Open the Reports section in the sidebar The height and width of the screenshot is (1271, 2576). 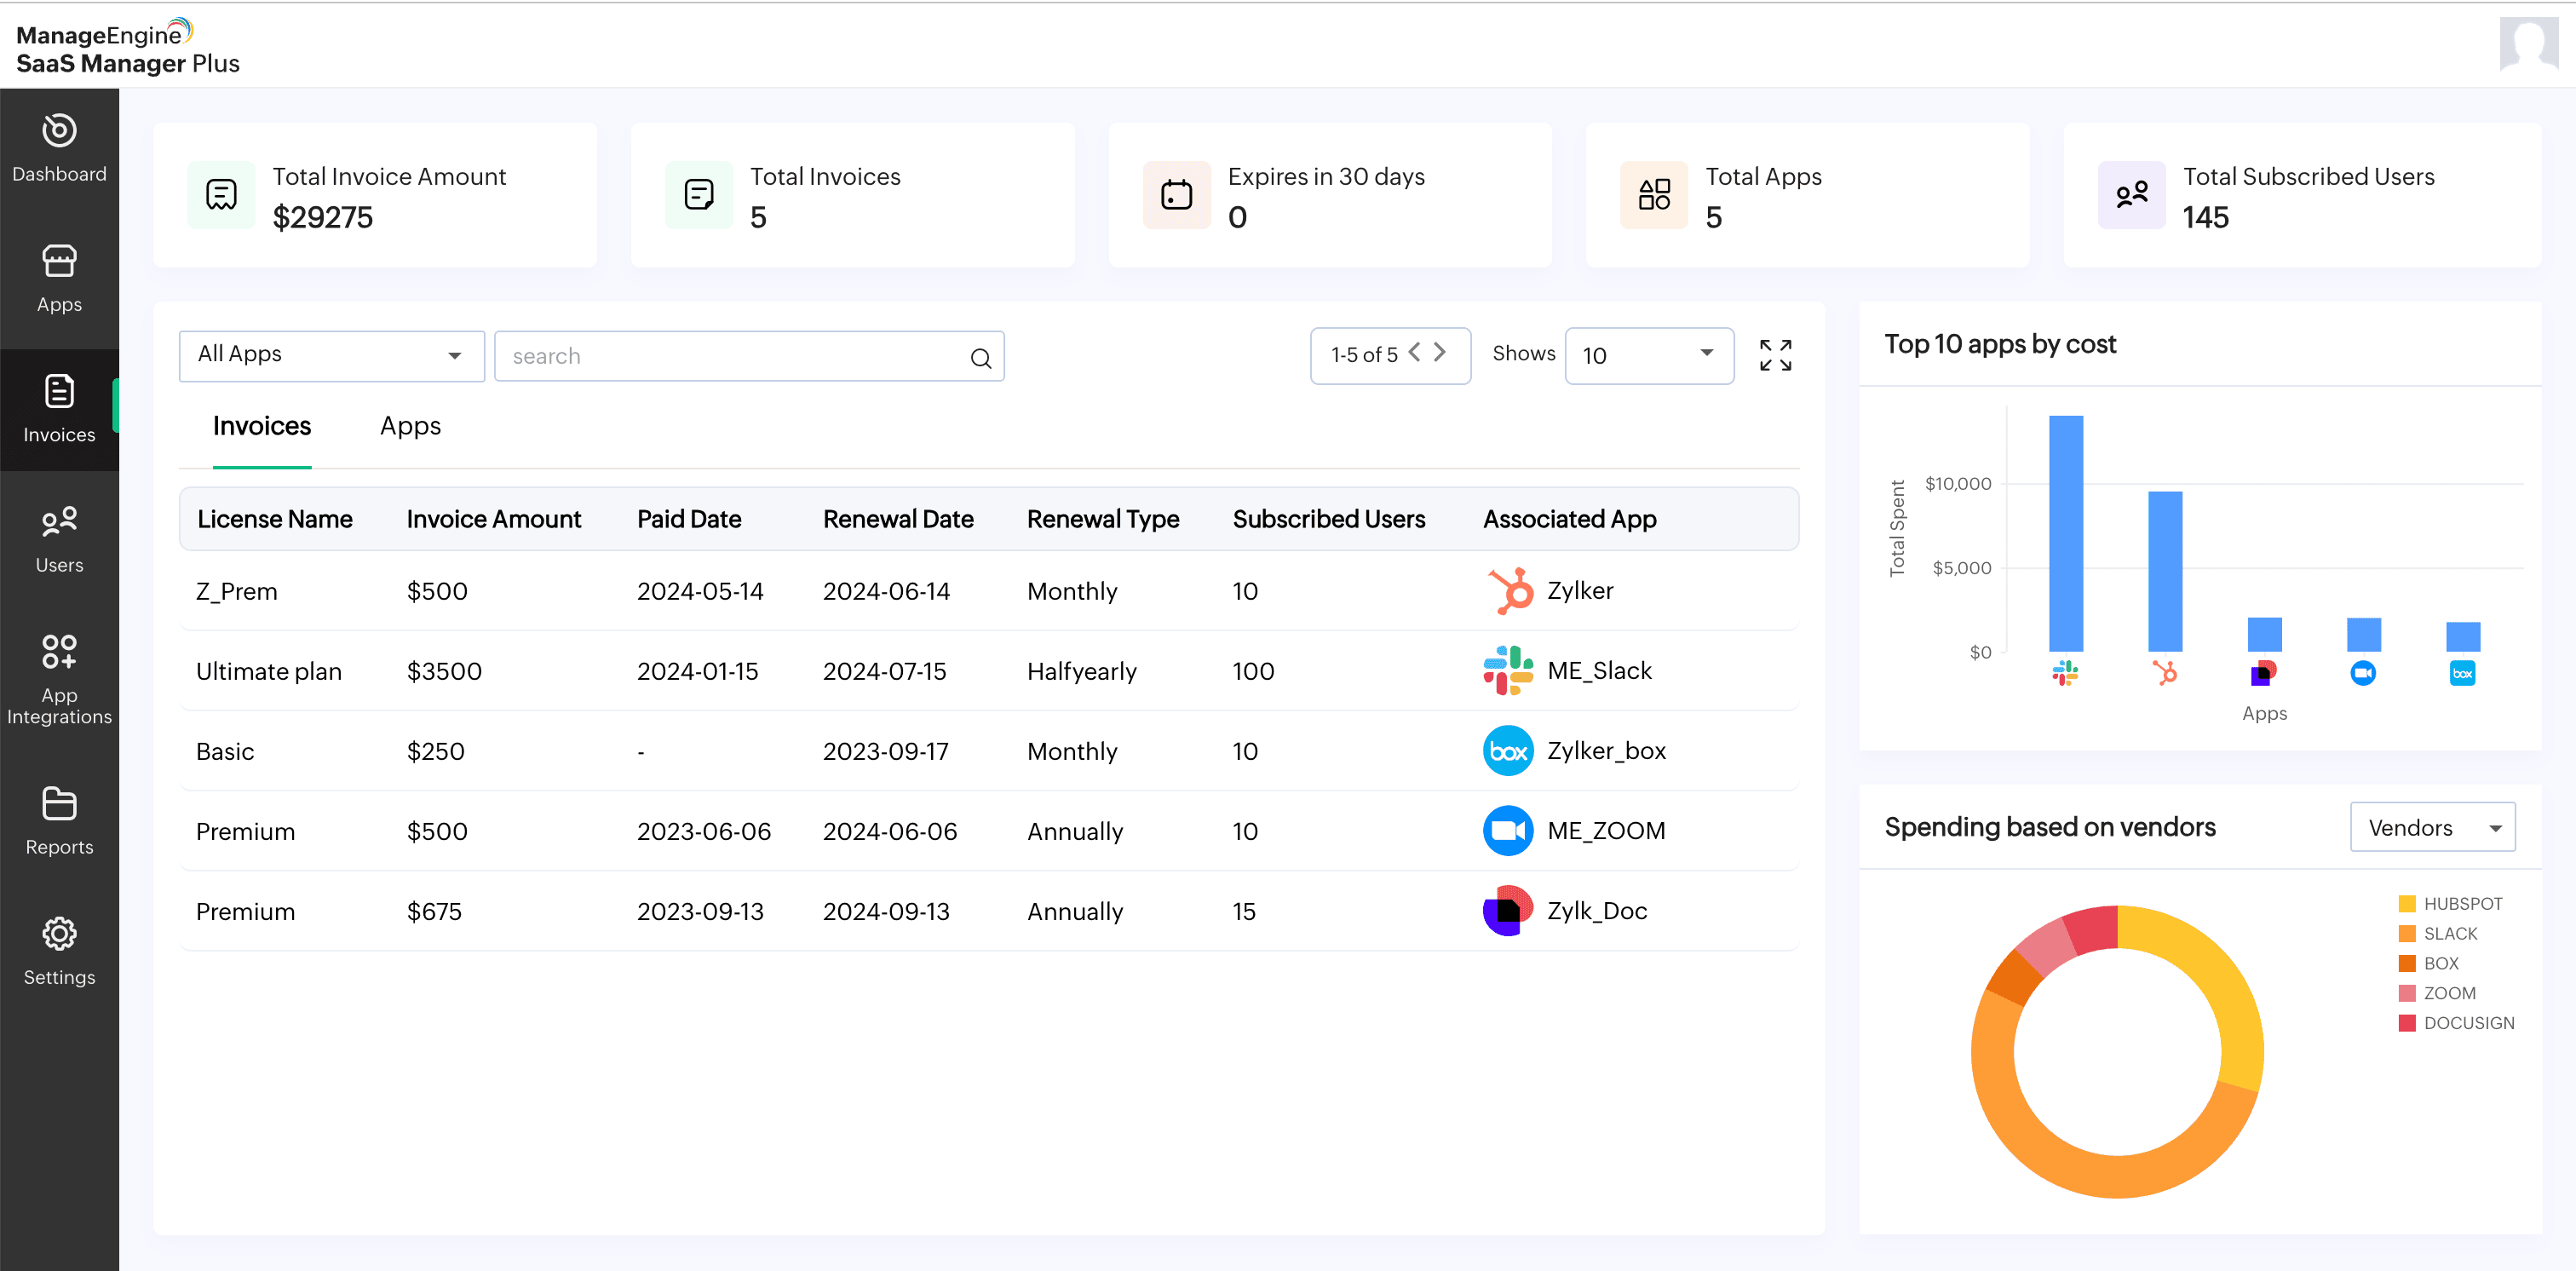click(59, 820)
